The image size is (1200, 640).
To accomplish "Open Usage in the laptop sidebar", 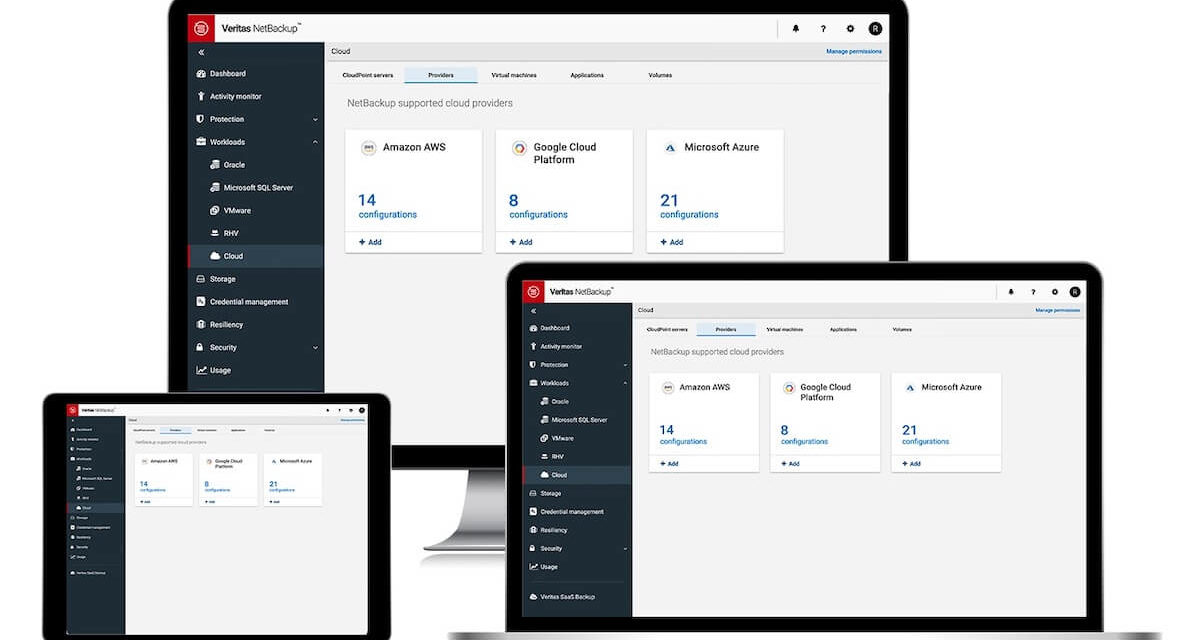I will (543, 567).
